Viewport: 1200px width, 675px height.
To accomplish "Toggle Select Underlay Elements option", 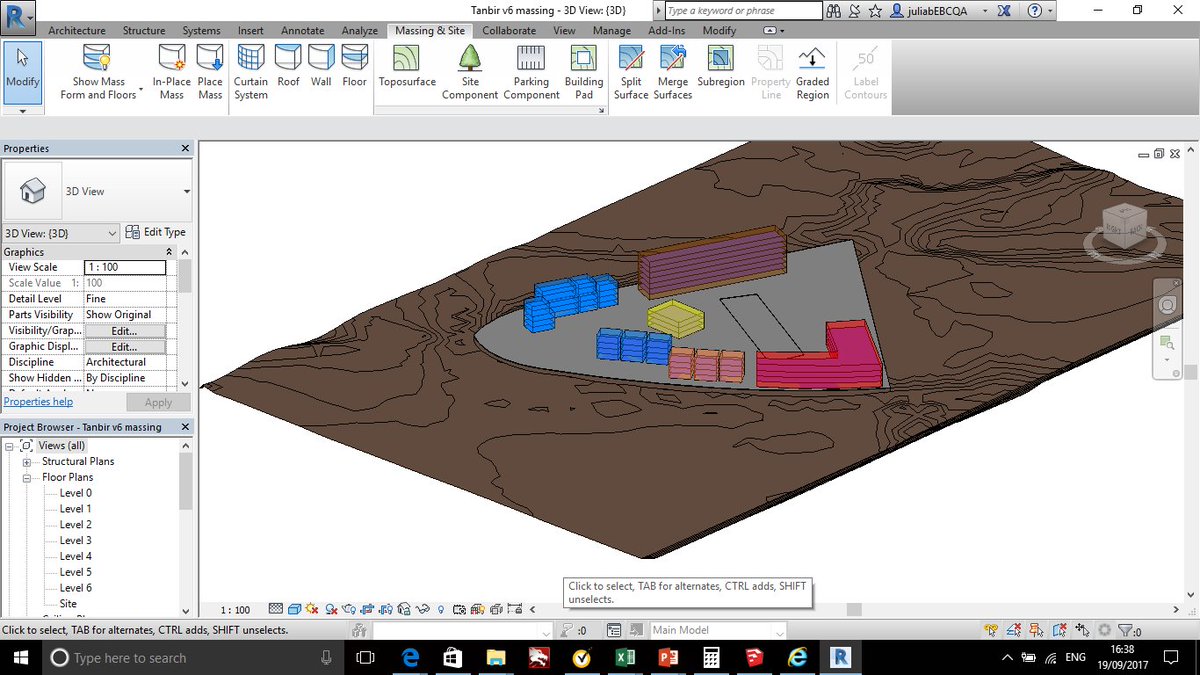I will 1013,630.
